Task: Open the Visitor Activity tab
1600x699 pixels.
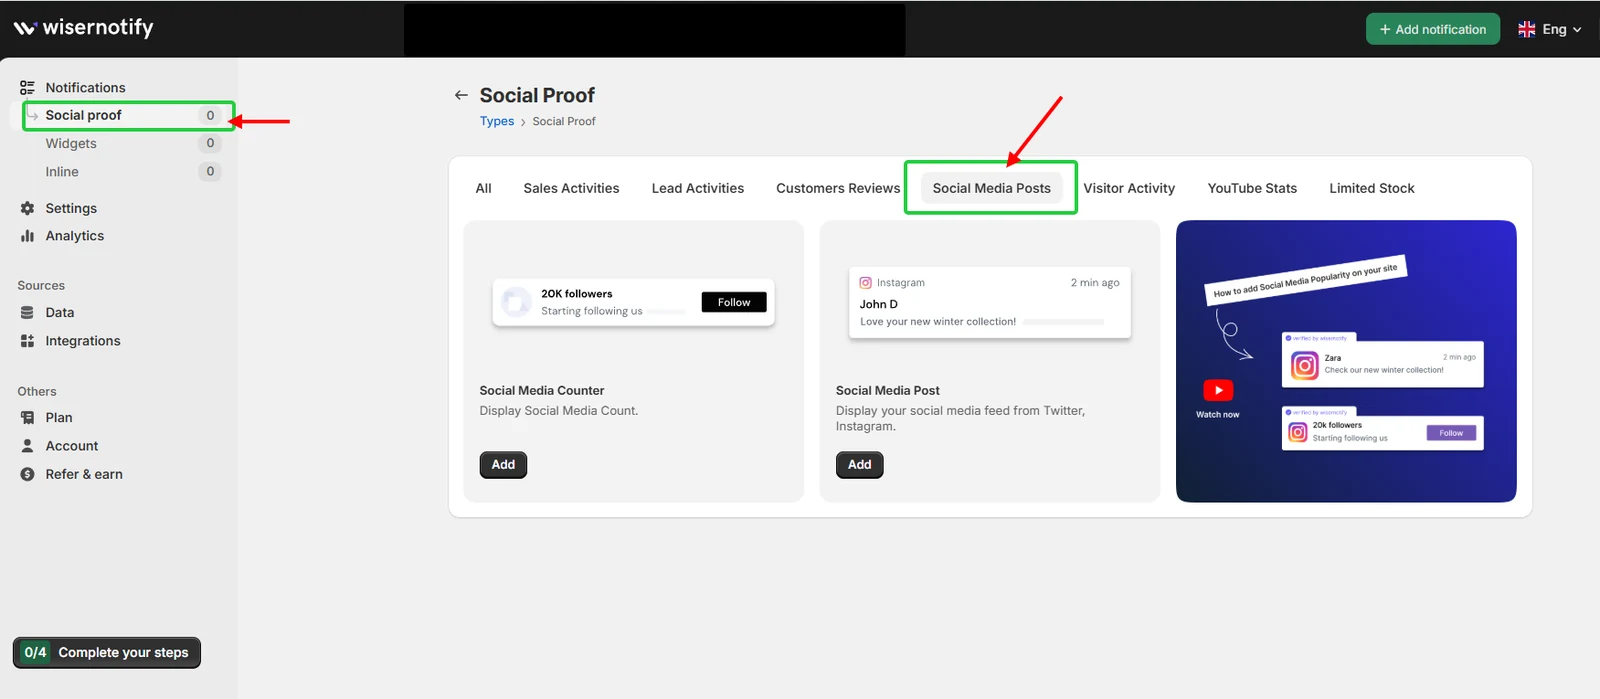Action: point(1129,188)
